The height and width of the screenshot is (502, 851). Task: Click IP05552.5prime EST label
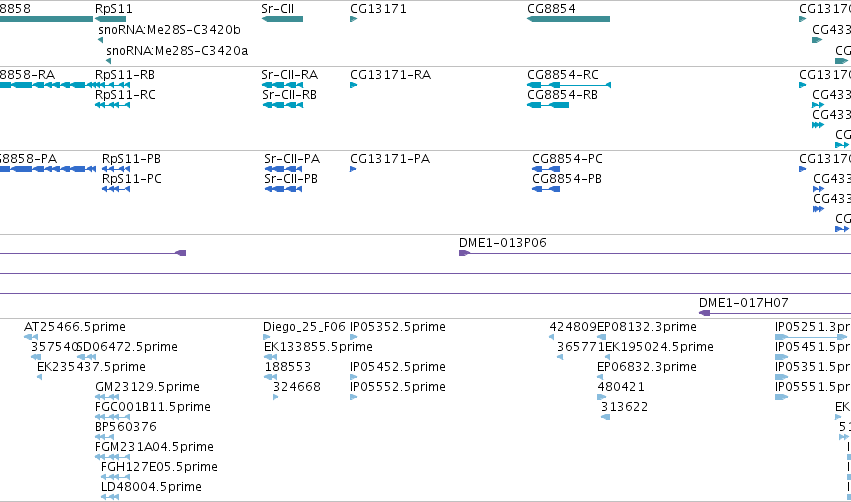click(x=398, y=387)
